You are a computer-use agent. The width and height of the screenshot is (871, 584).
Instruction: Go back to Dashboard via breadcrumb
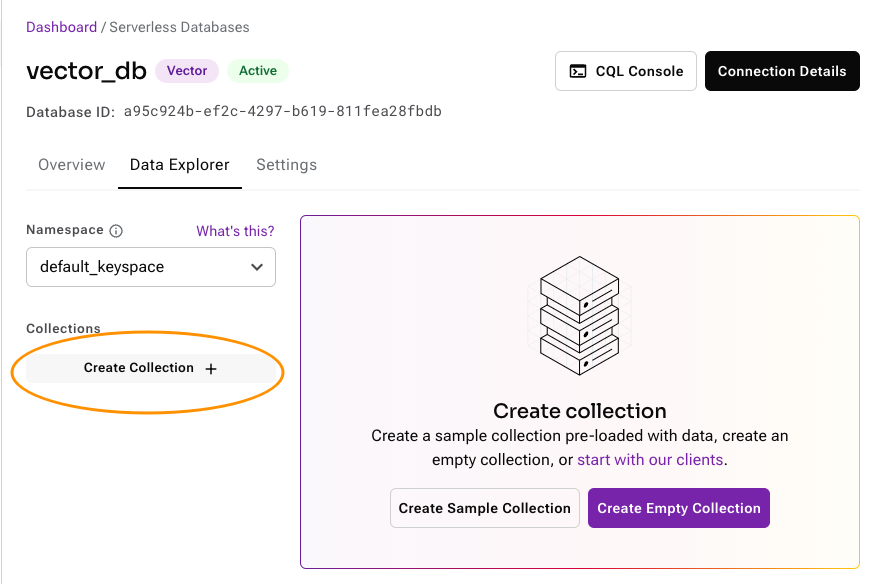(61, 27)
